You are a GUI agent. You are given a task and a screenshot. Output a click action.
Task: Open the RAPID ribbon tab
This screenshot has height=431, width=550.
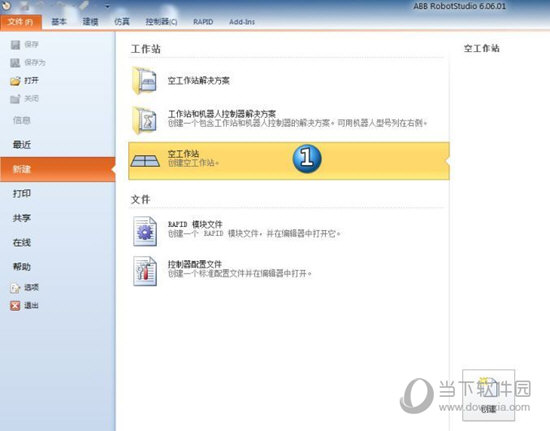tap(203, 22)
